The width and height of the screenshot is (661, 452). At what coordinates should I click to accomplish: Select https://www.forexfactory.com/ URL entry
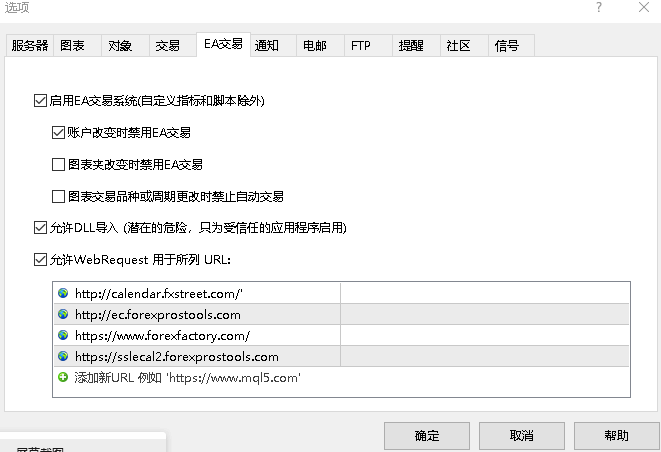click(x=341, y=335)
